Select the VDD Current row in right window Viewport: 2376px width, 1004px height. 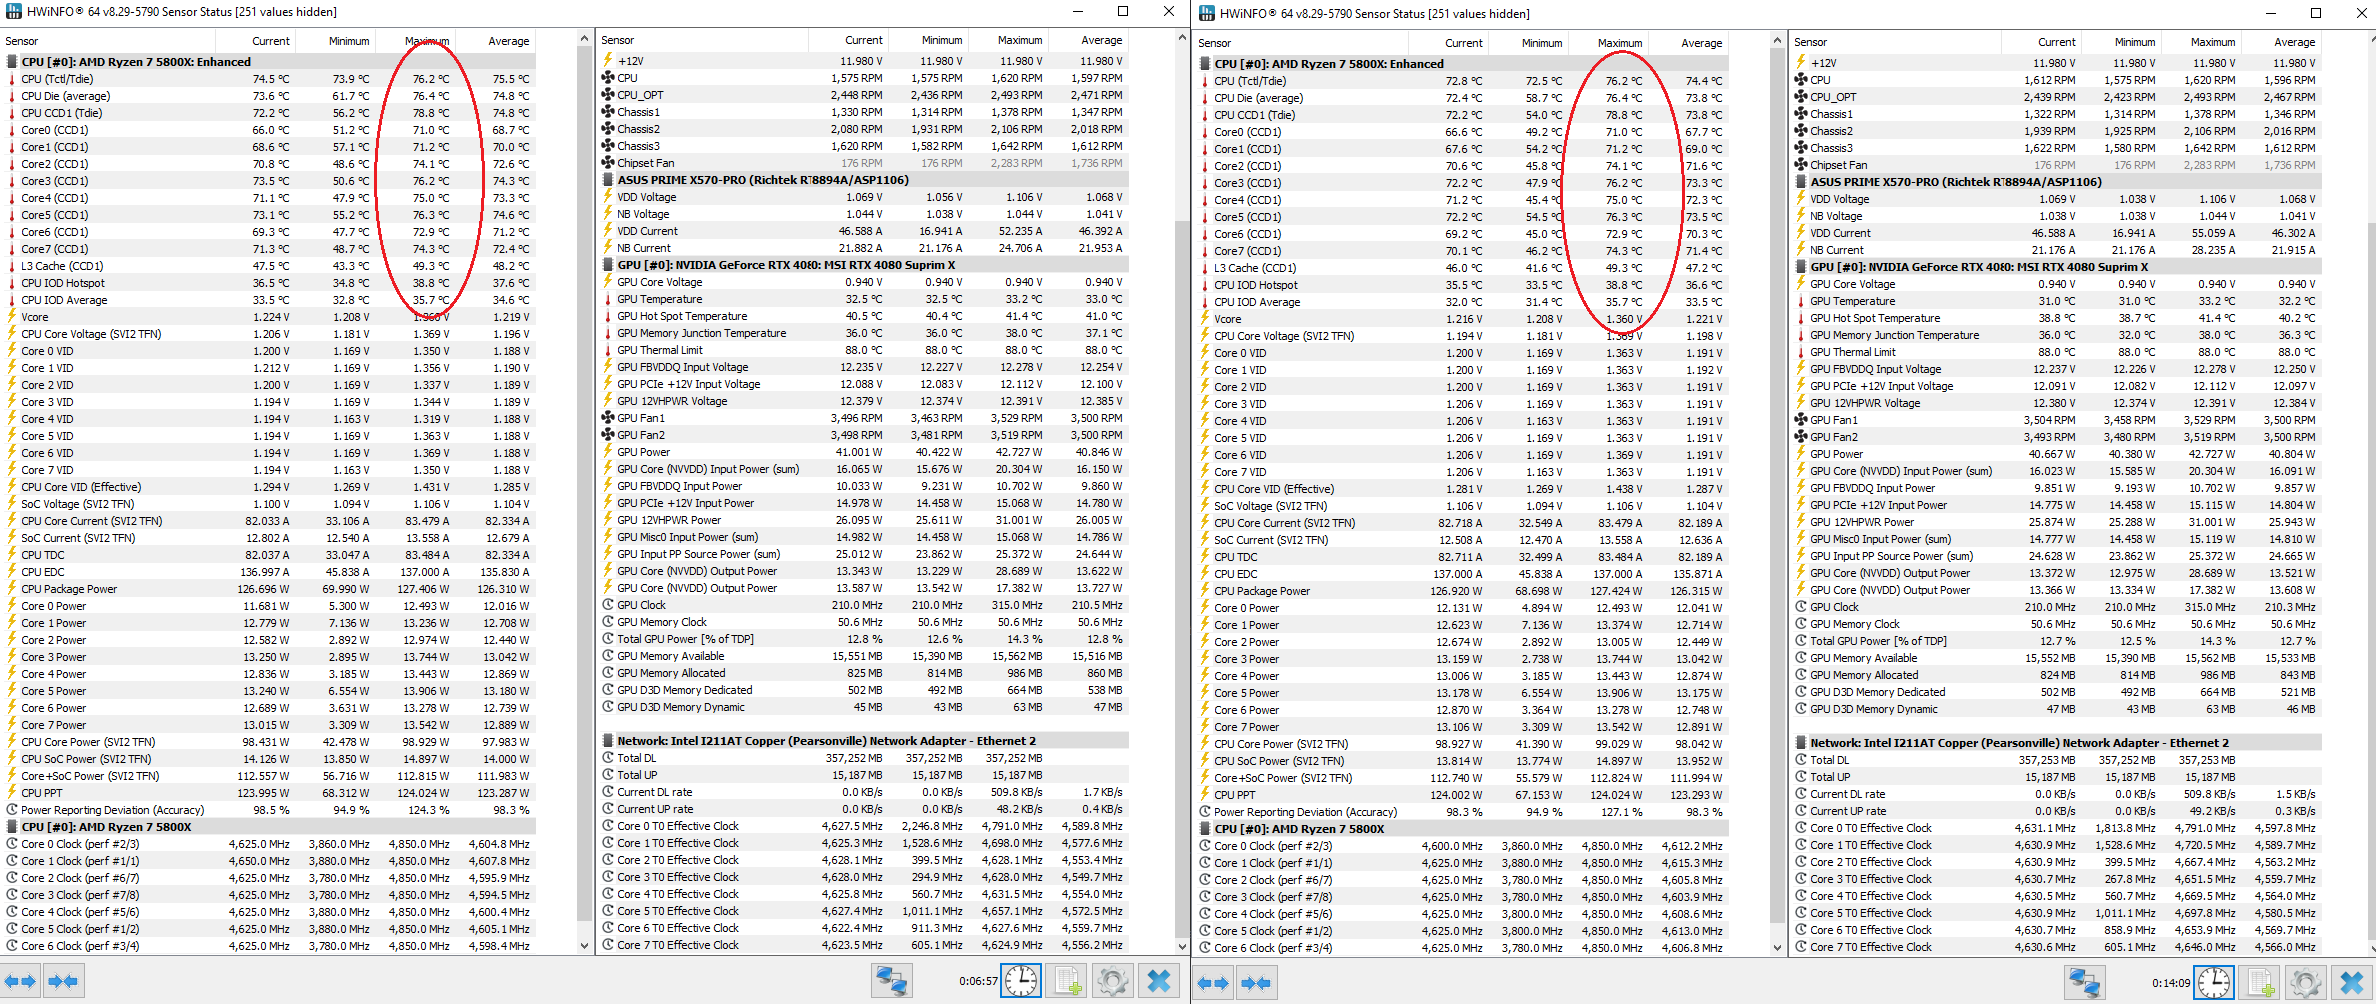tap(2056, 233)
